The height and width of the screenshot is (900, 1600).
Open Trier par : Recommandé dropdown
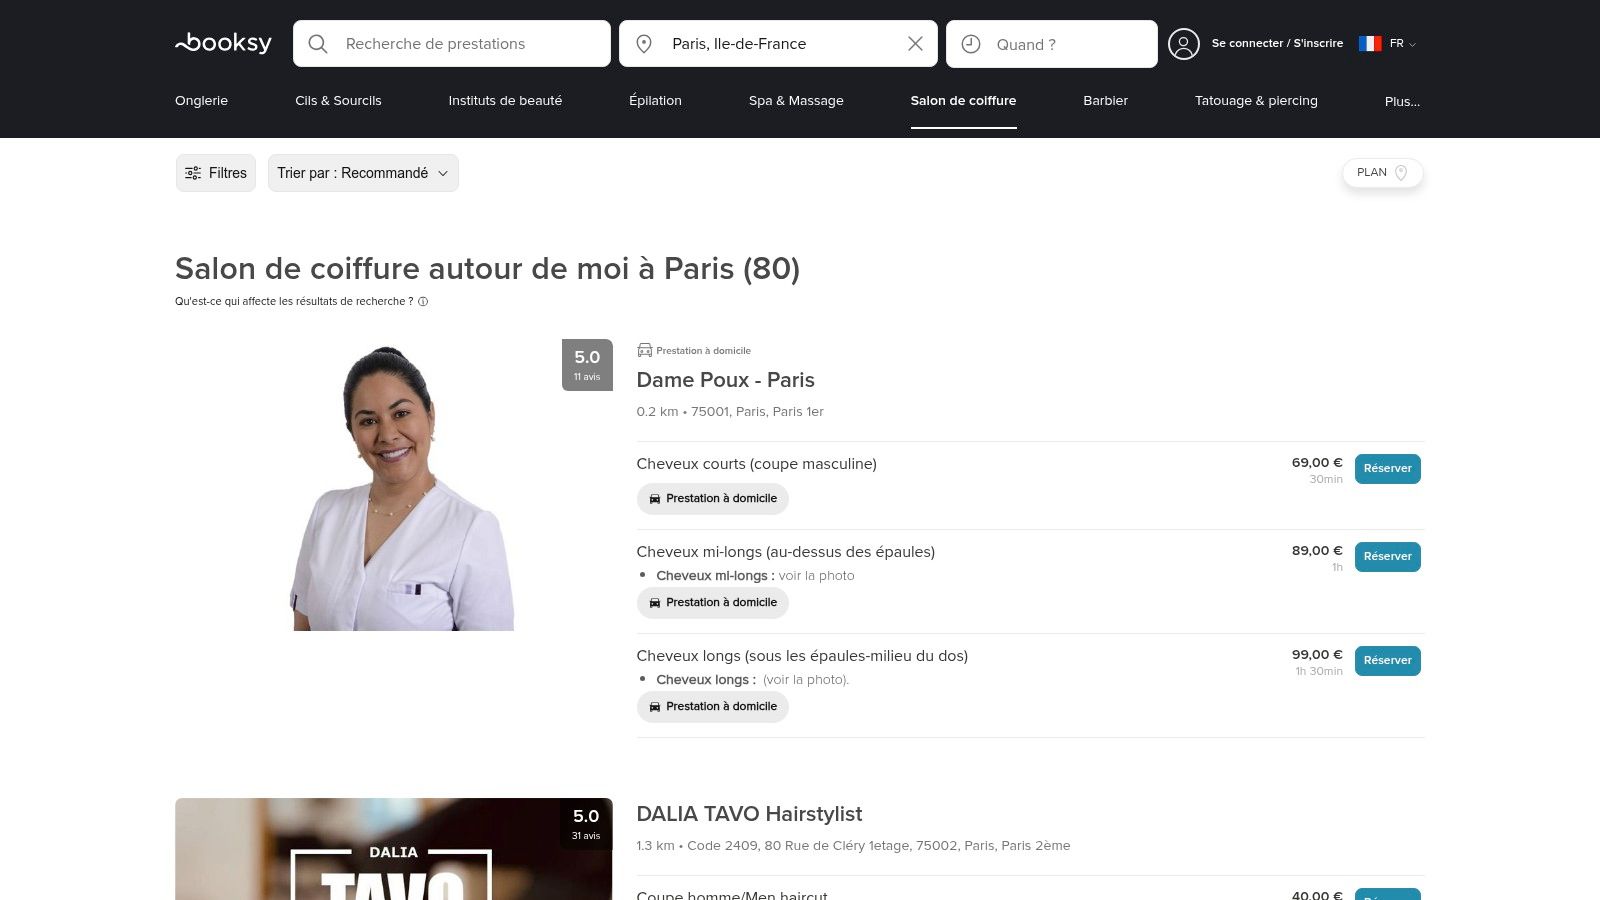tap(363, 173)
